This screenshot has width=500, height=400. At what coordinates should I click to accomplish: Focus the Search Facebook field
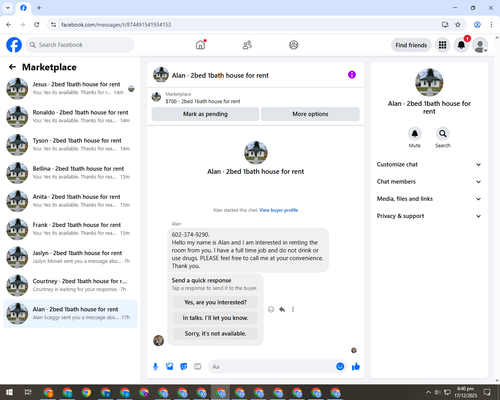(x=80, y=45)
